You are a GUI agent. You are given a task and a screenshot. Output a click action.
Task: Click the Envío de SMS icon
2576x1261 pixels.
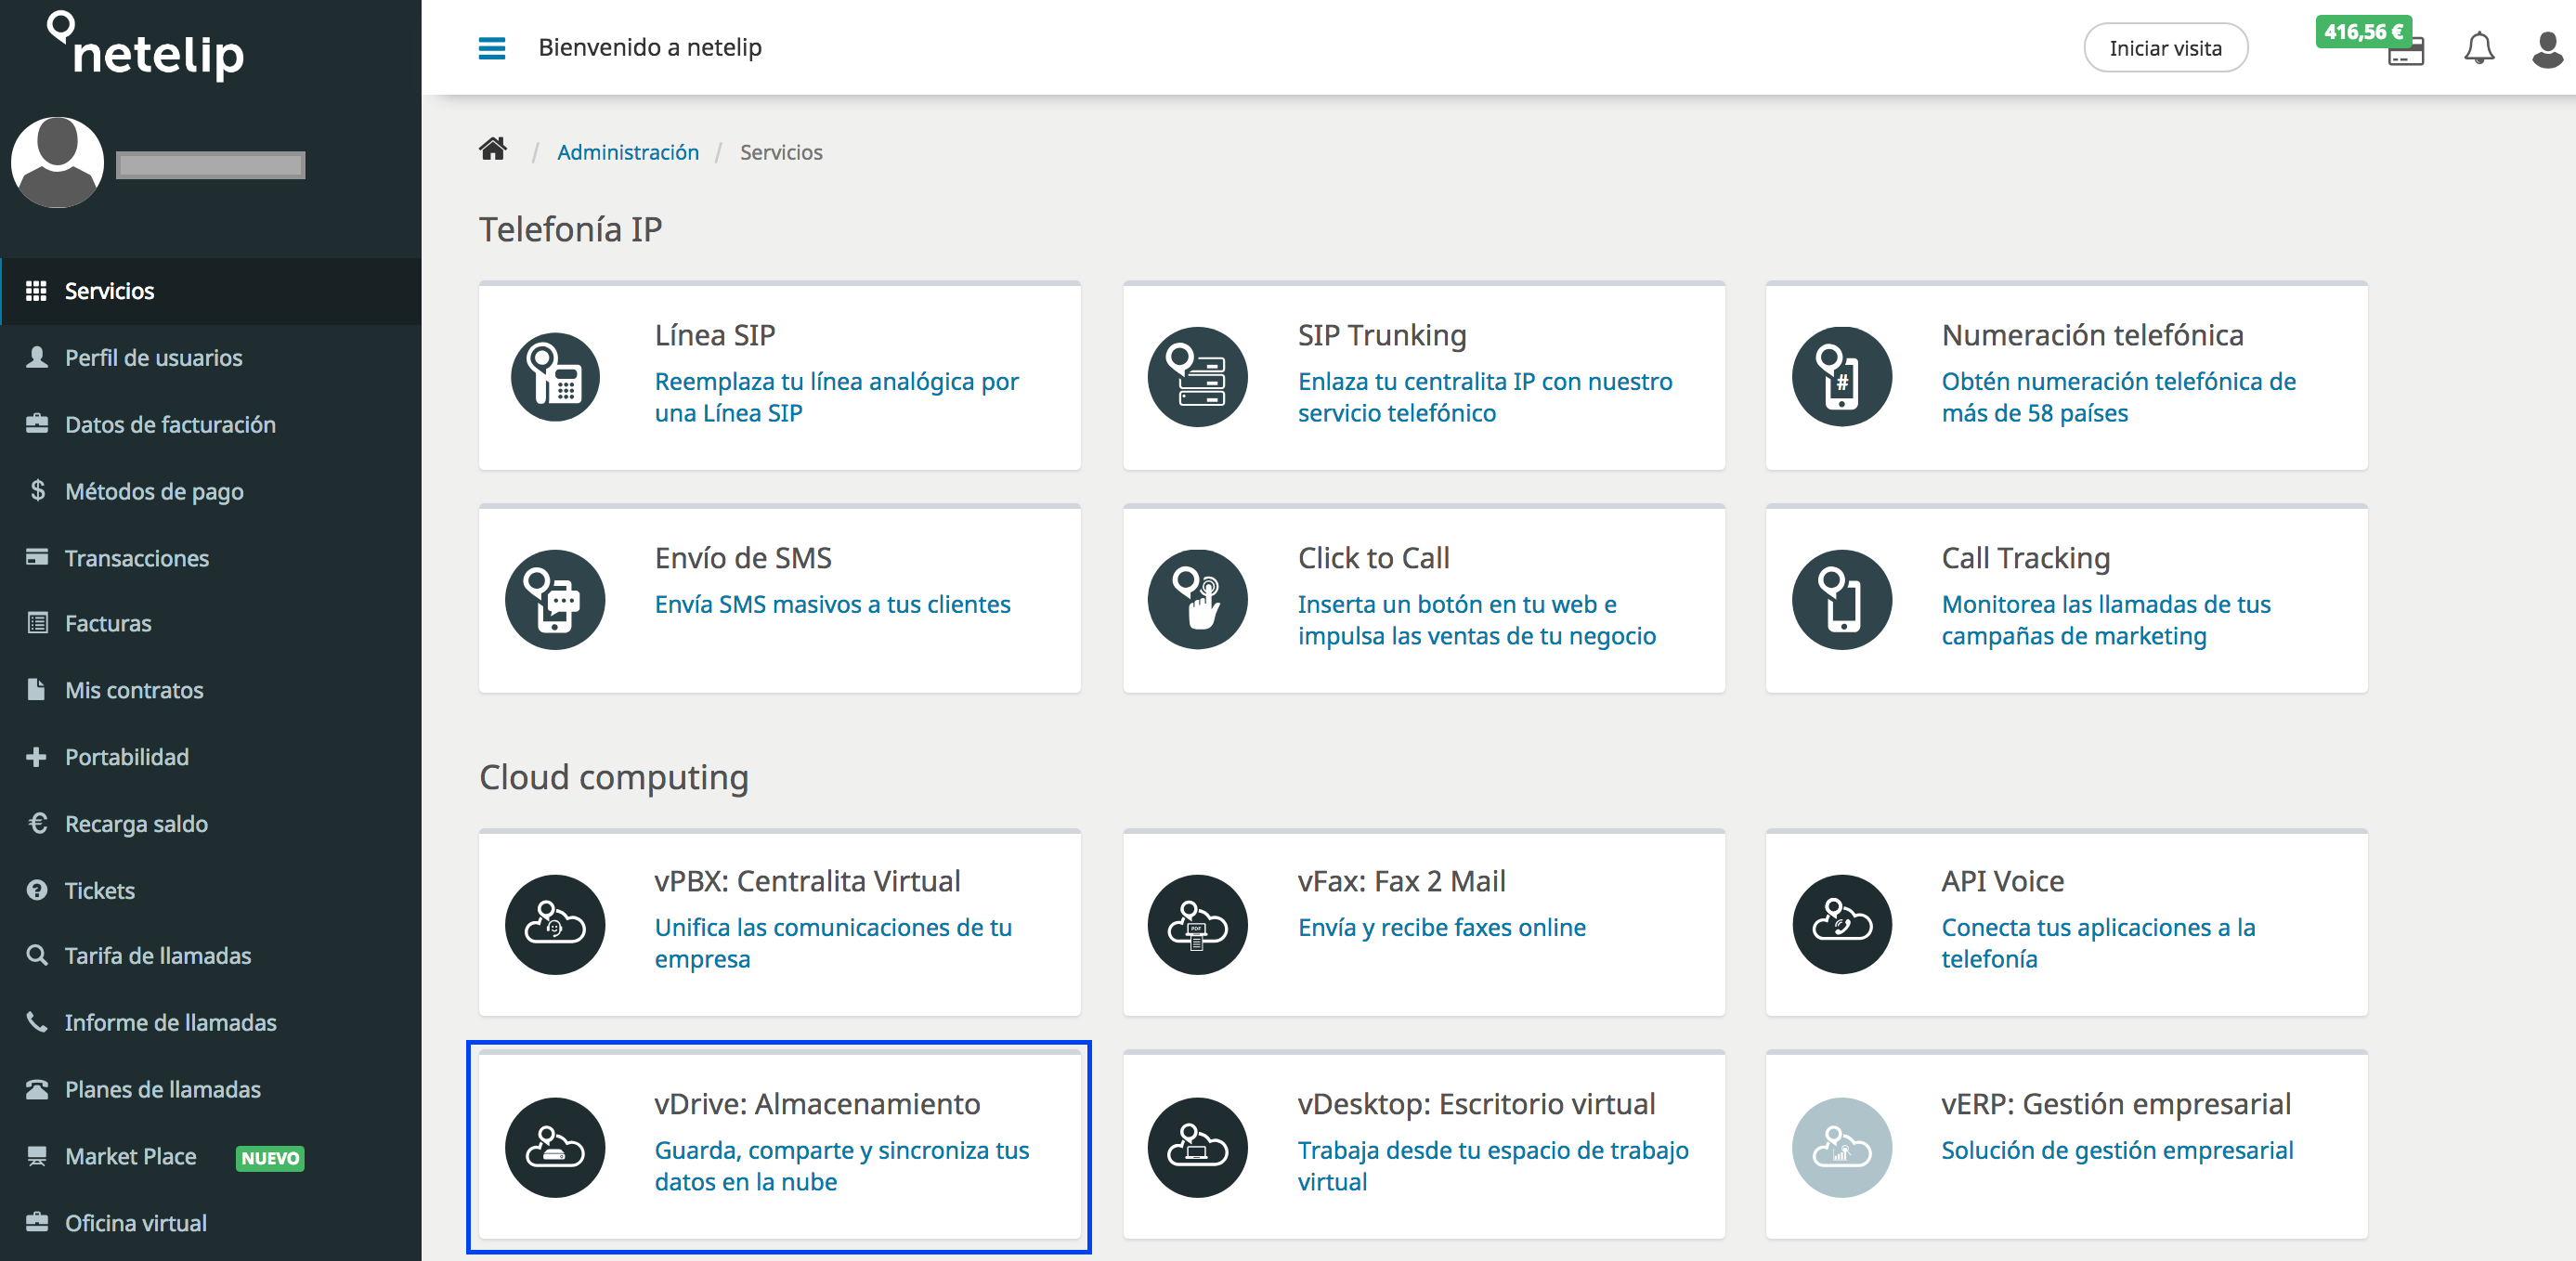[555, 600]
